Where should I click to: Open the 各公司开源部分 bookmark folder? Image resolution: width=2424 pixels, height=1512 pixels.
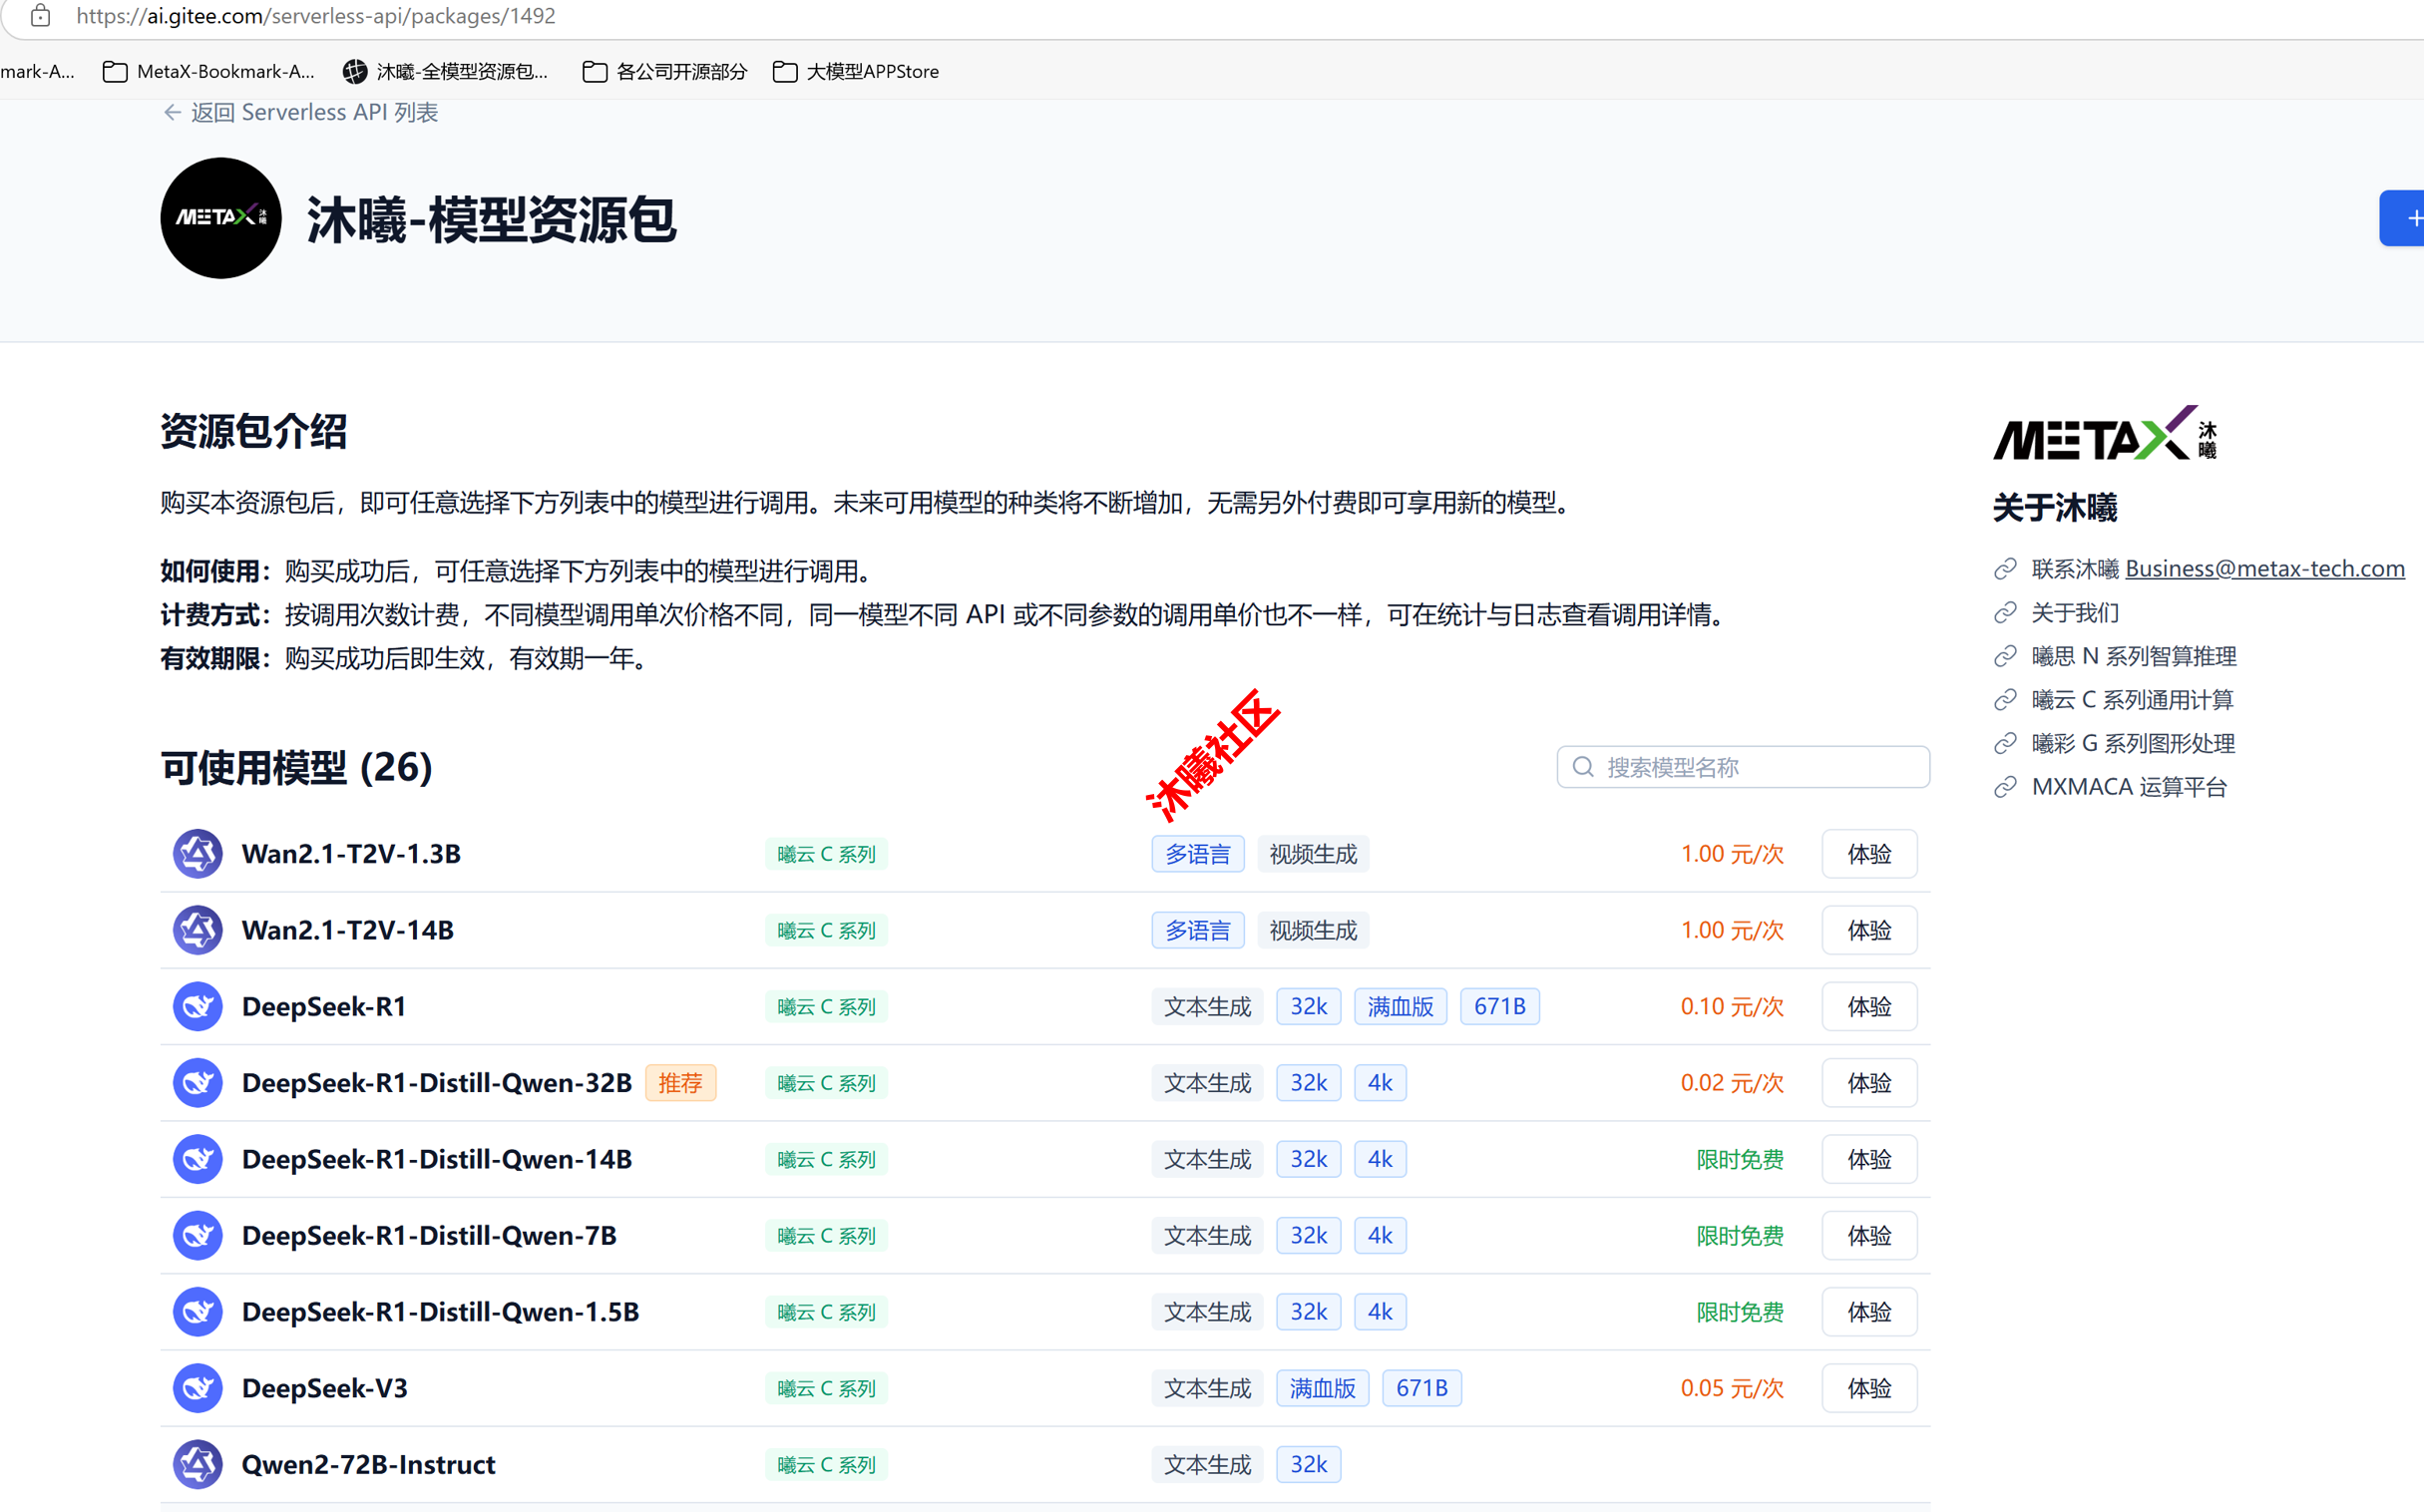click(665, 71)
